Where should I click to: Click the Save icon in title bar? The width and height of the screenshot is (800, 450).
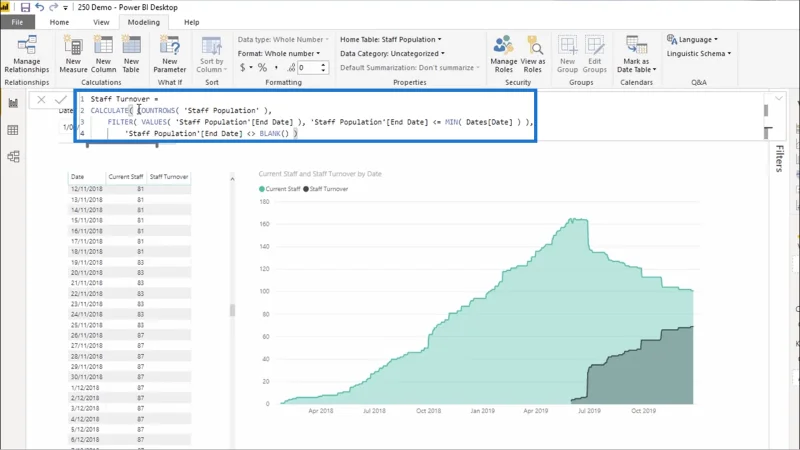click(x=24, y=7)
